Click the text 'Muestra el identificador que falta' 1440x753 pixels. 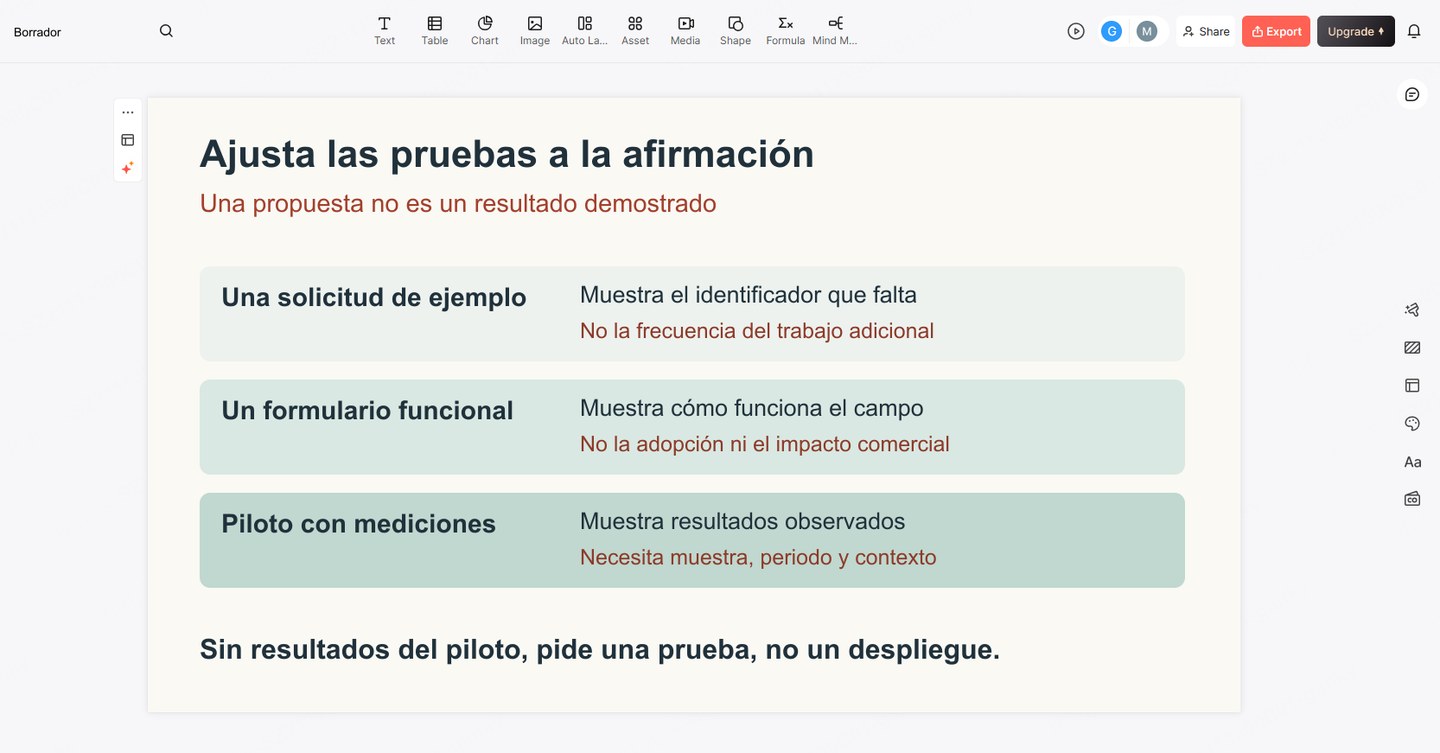[x=748, y=295]
